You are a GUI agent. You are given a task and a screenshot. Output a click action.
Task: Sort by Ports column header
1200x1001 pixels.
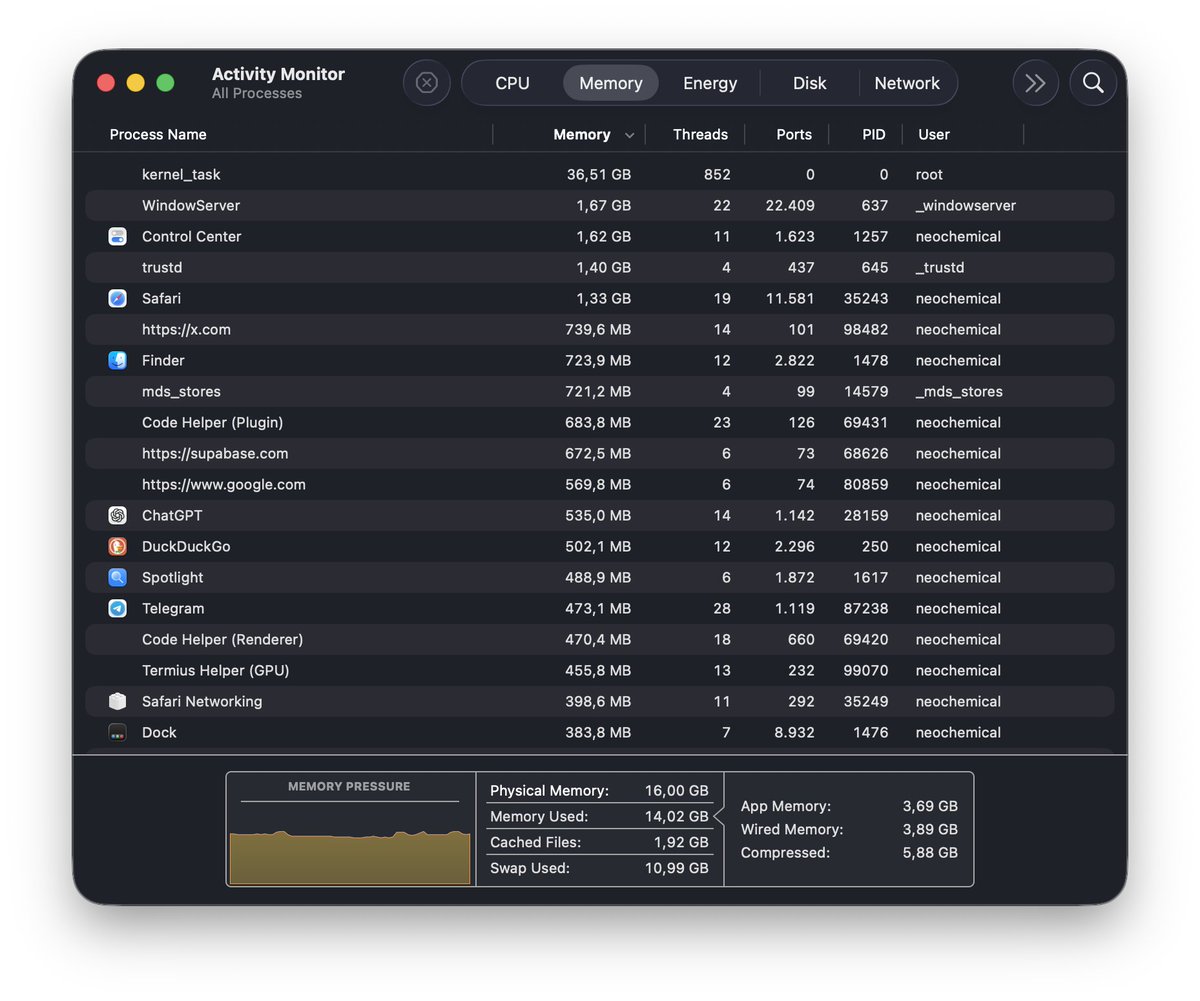(794, 134)
